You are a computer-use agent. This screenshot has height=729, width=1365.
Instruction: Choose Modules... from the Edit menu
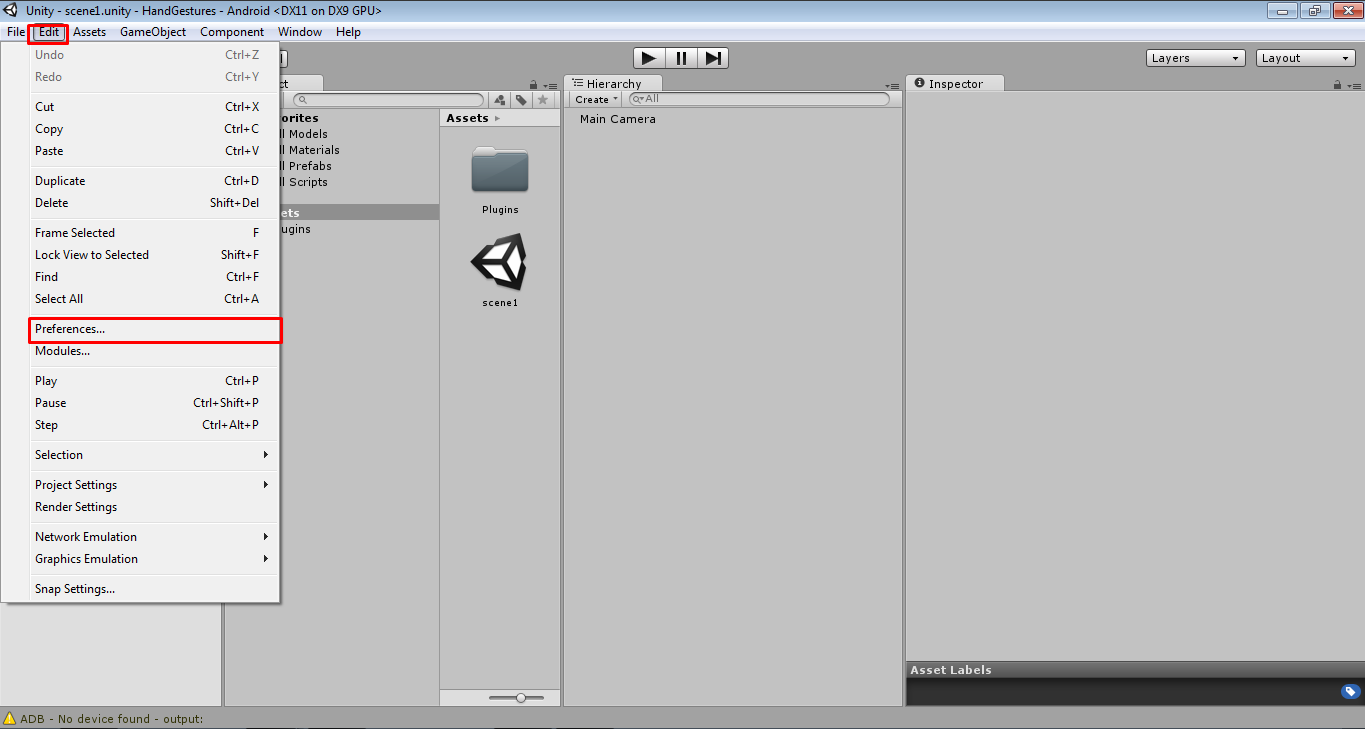155,351
